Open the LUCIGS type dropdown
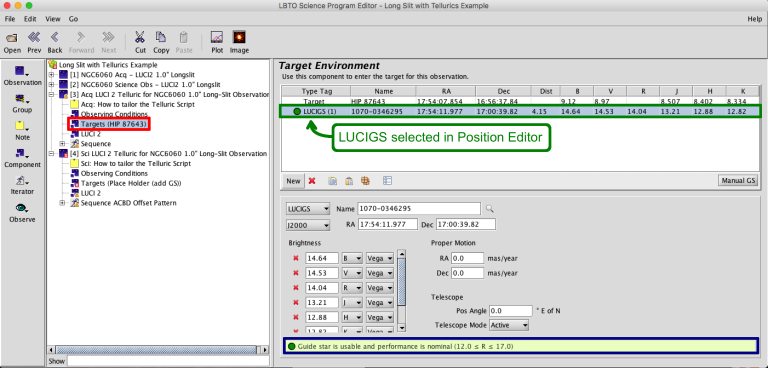This screenshot has height=368, width=768. pyautogui.click(x=308, y=209)
